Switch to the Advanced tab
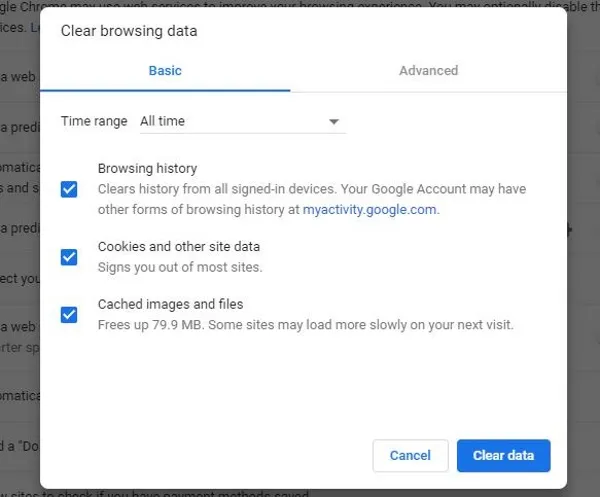The image size is (600, 497). 428,71
